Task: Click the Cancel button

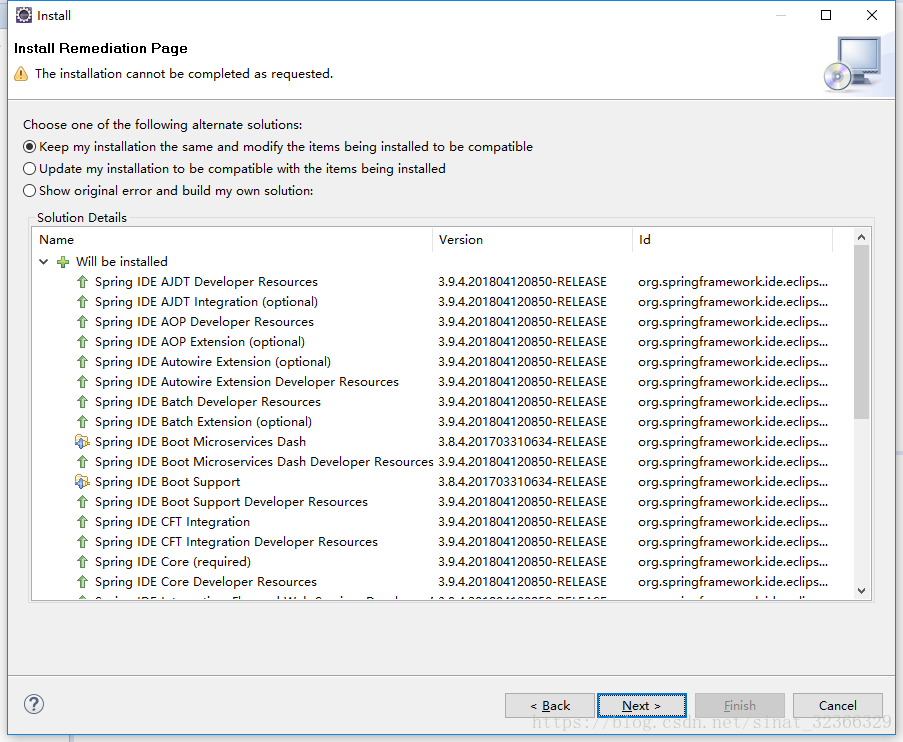Action: coord(837,706)
